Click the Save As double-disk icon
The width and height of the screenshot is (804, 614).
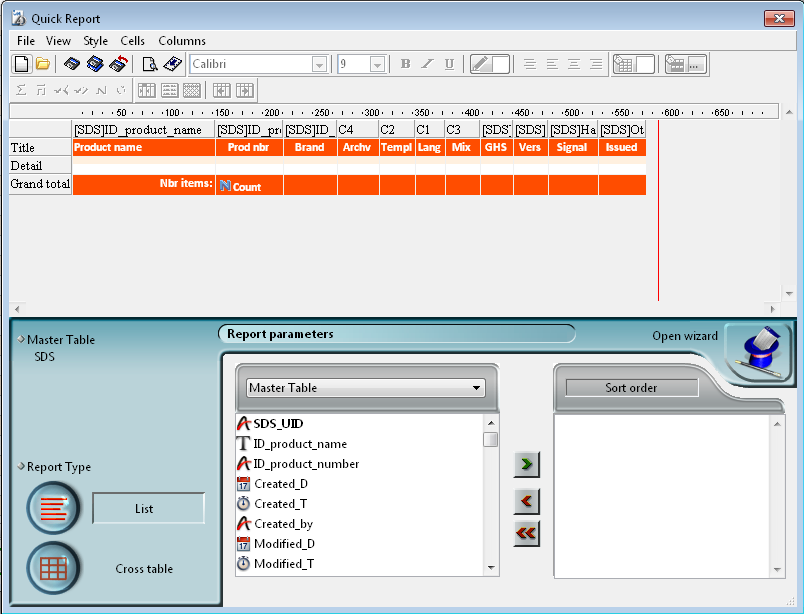(x=95, y=64)
